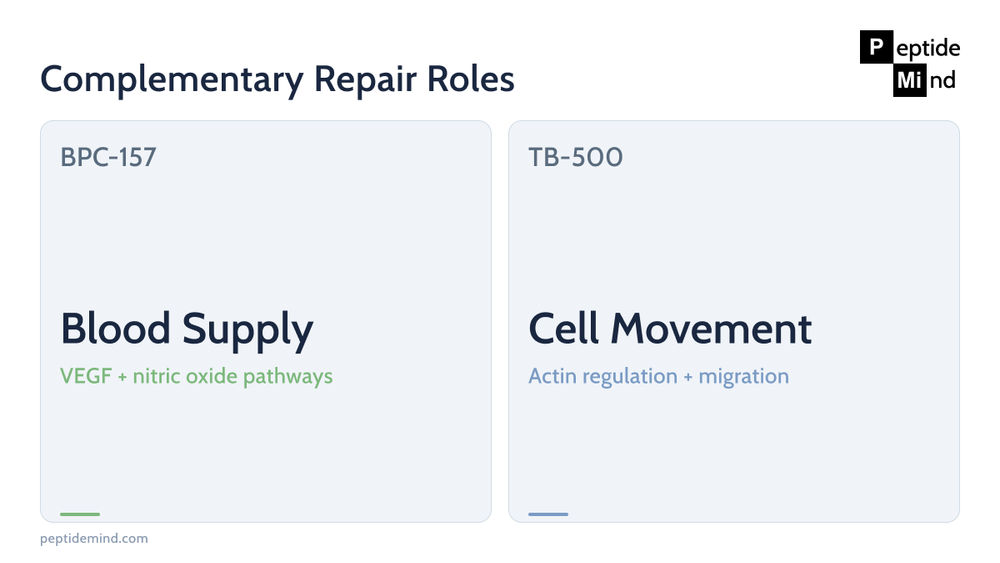Select the Cell Movement heading

(670, 330)
